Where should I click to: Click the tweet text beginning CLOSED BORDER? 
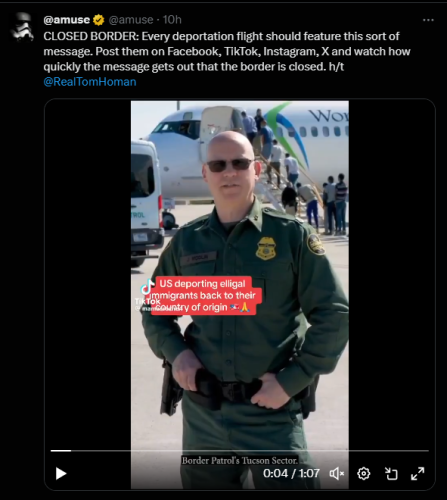click(227, 51)
